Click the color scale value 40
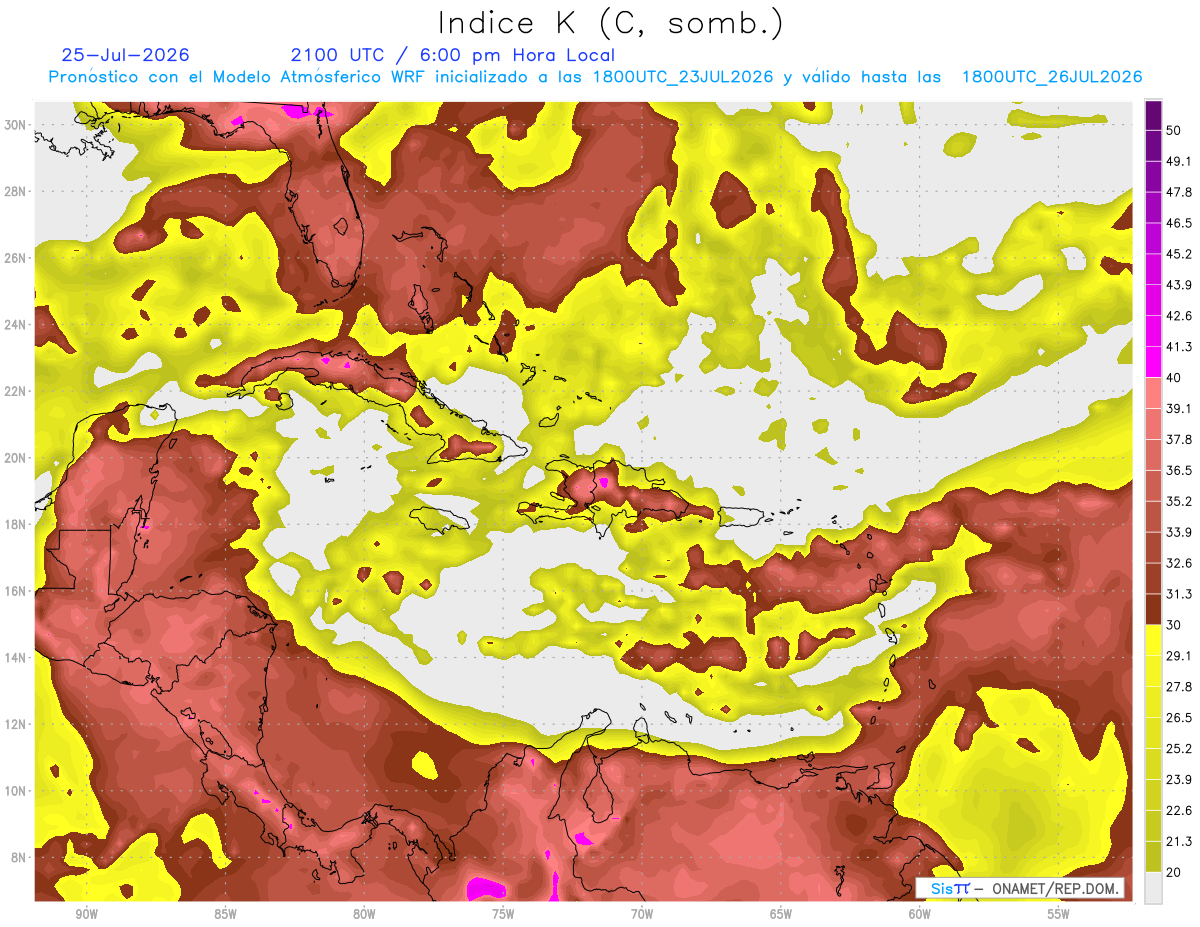 coord(1175,377)
